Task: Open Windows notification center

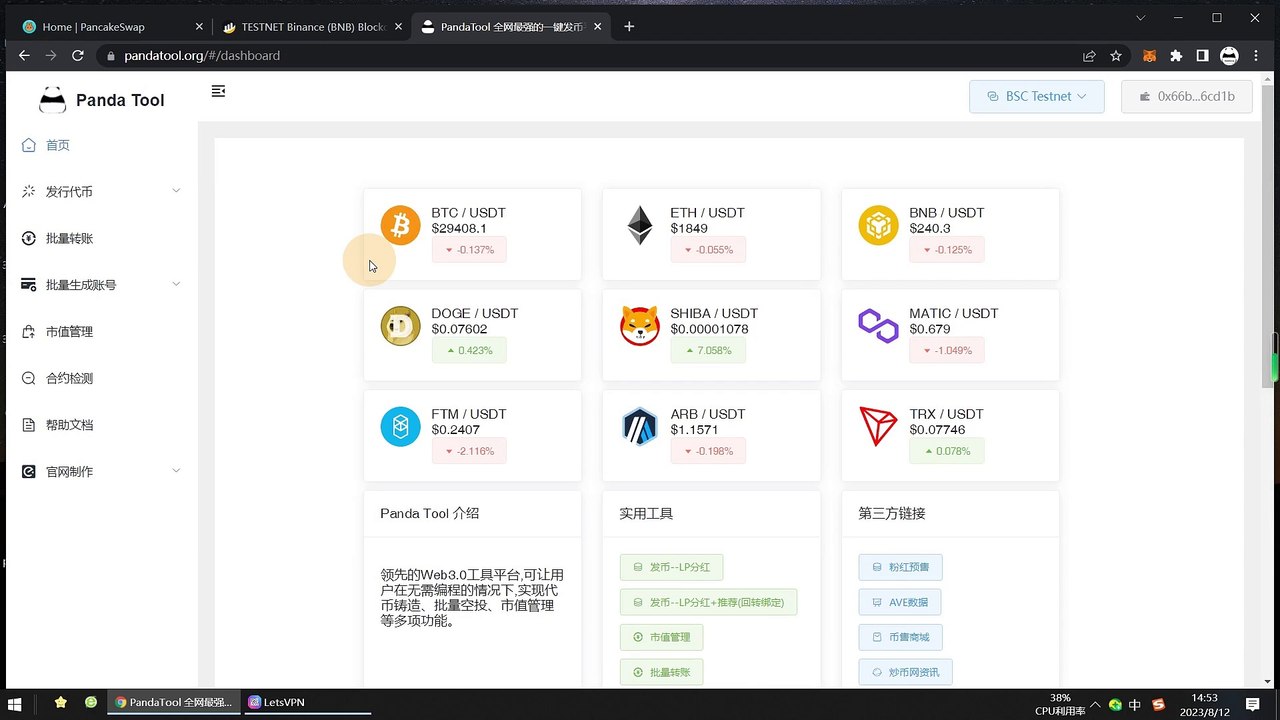Action: 1252,704
